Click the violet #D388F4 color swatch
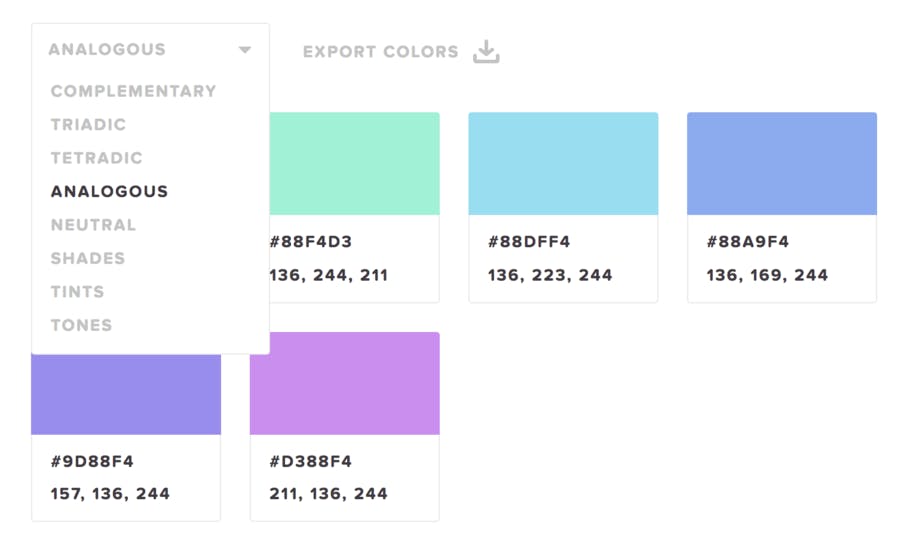 click(345, 383)
